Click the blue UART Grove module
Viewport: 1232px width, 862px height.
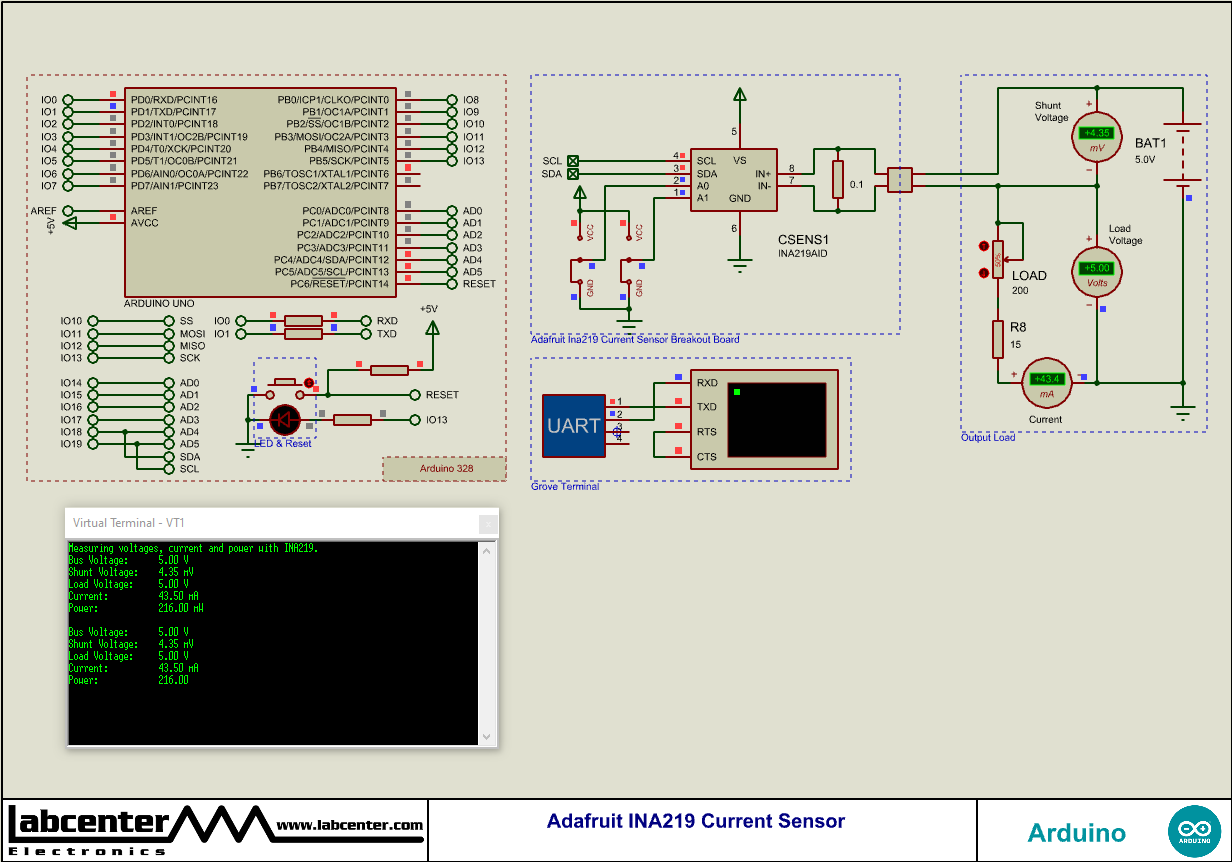pyautogui.click(x=573, y=425)
